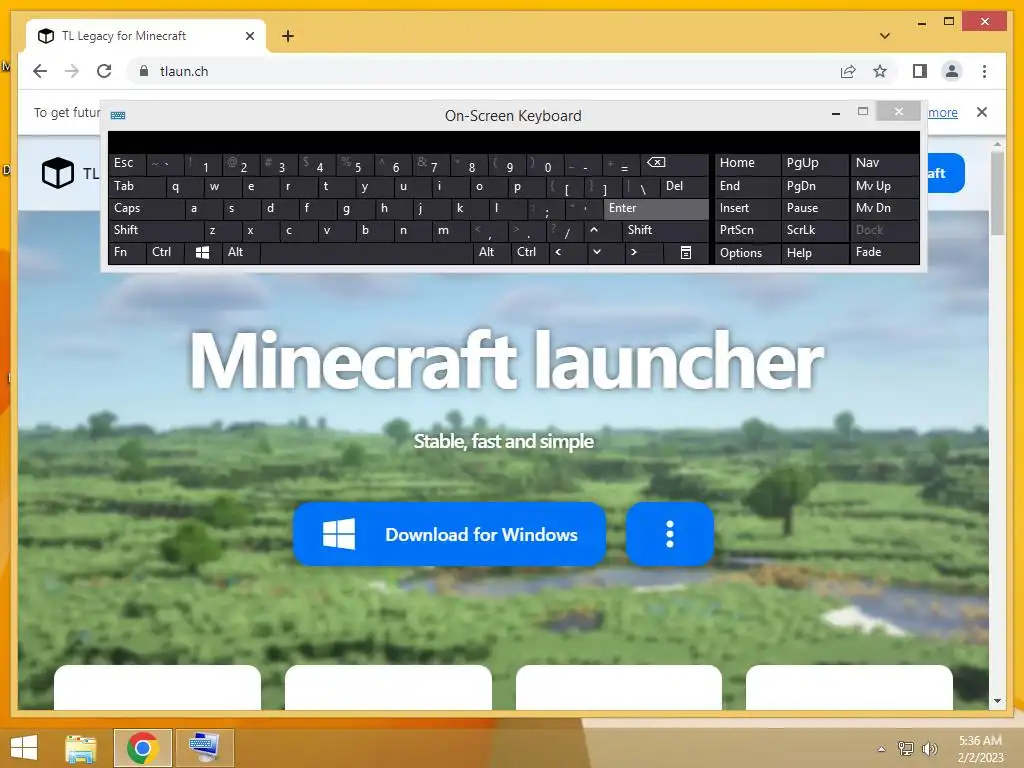Image resolution: width=1024 pixels, height=768 pixels.
Task: Click the padlock site info icon
Action: 144,71
